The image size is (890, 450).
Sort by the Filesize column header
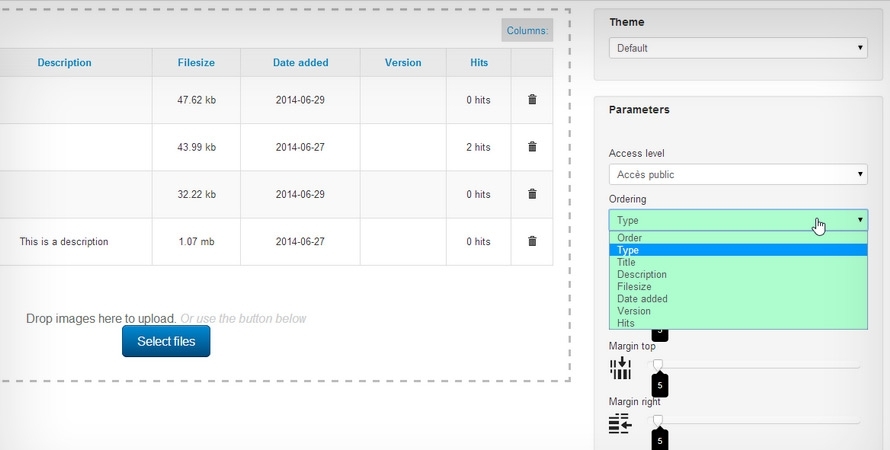tap(196, 62)
